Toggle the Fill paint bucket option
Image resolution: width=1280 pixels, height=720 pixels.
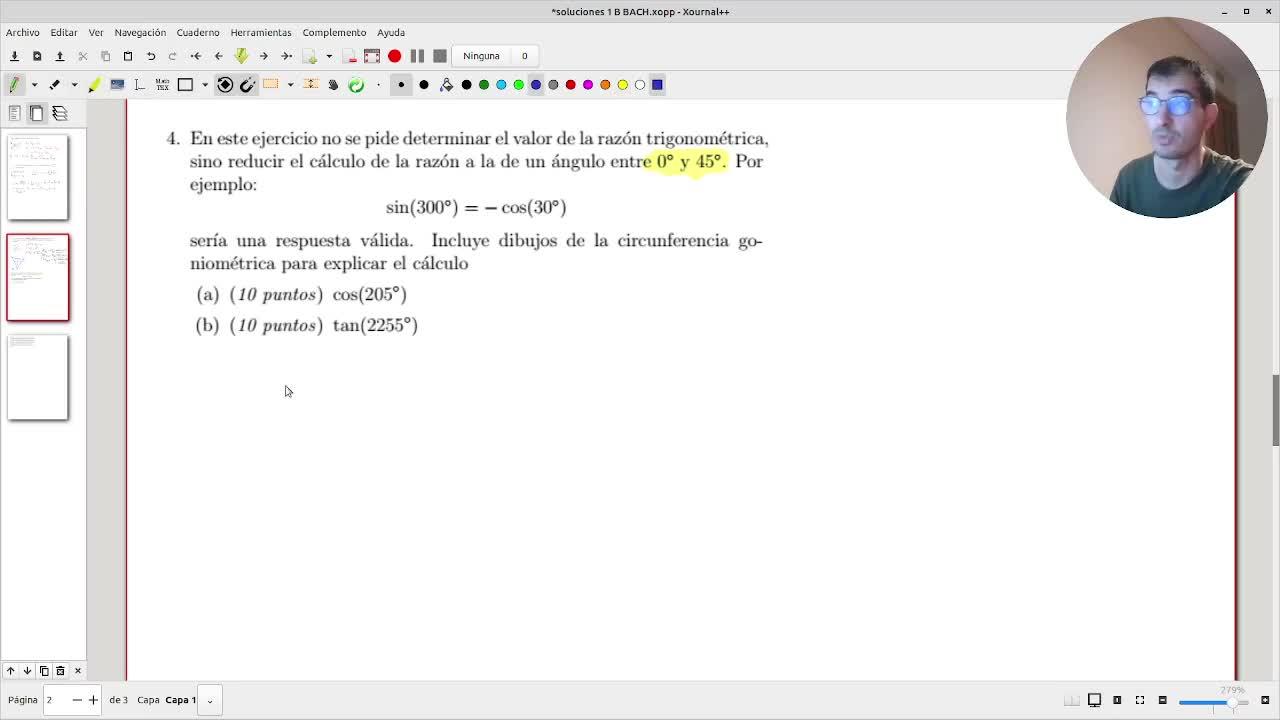pos(446,85)
